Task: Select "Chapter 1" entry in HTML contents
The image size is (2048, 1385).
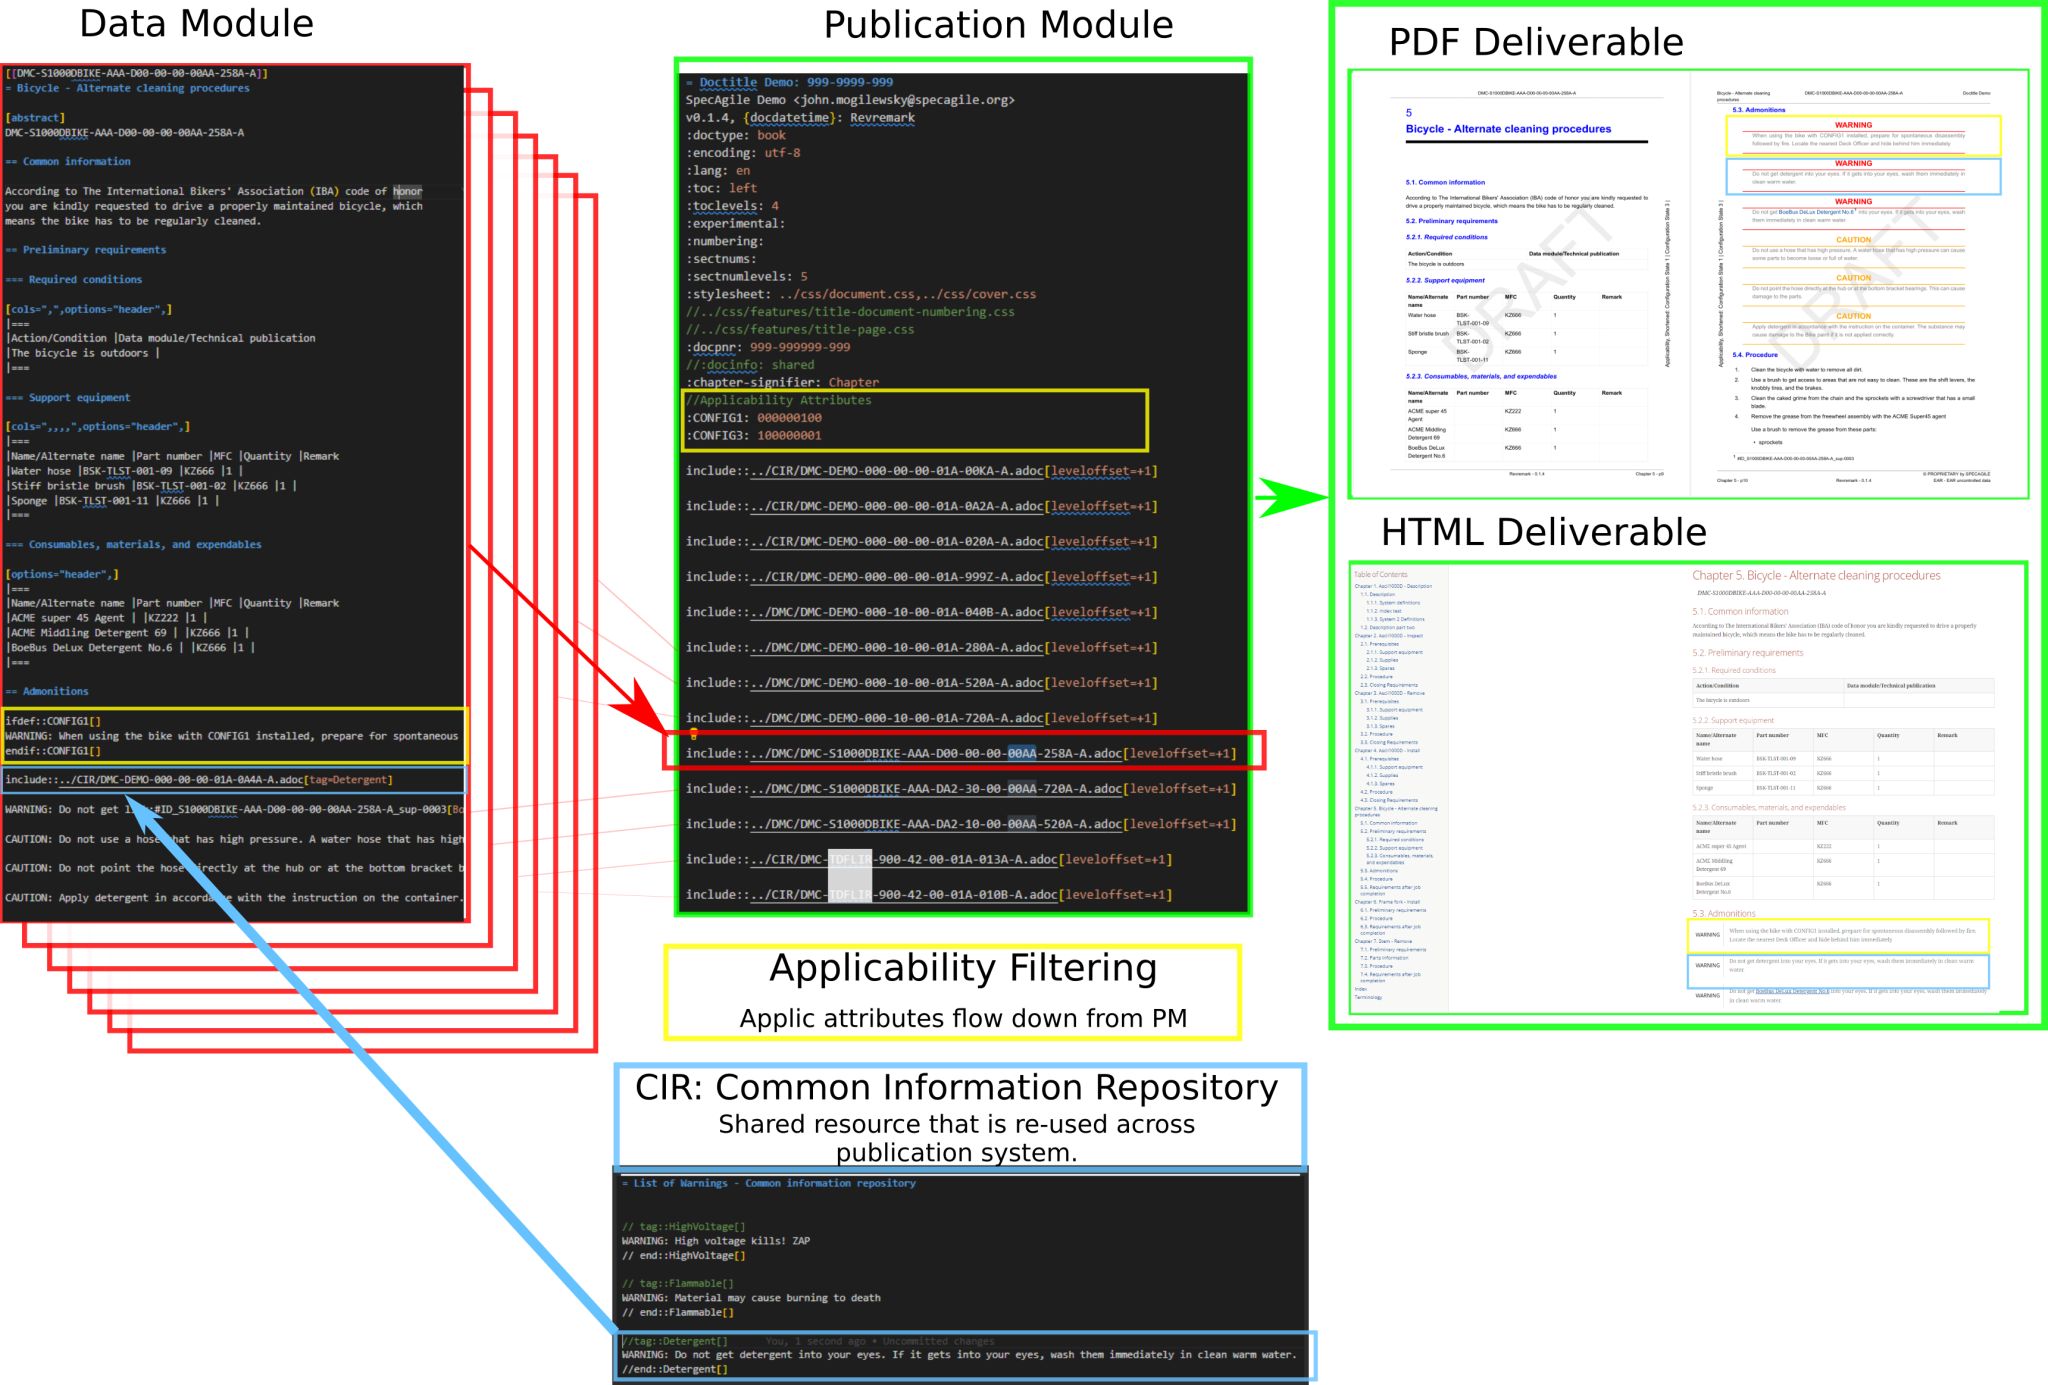Action: (x=1393, y=586)
